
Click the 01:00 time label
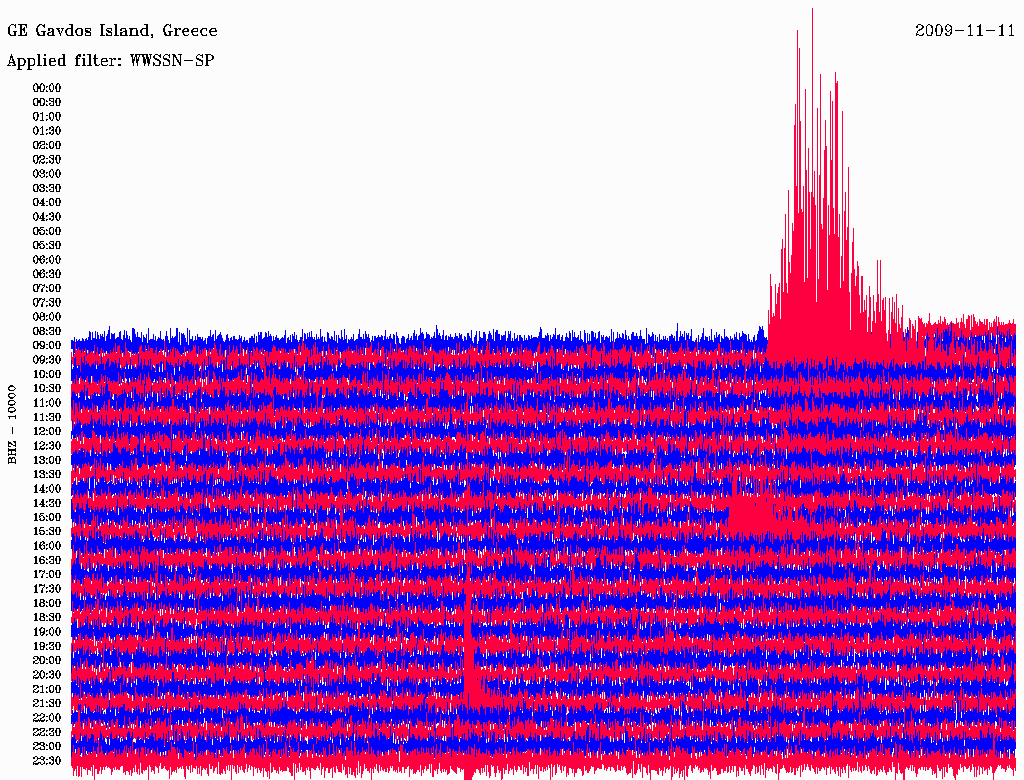click(47, 117)
